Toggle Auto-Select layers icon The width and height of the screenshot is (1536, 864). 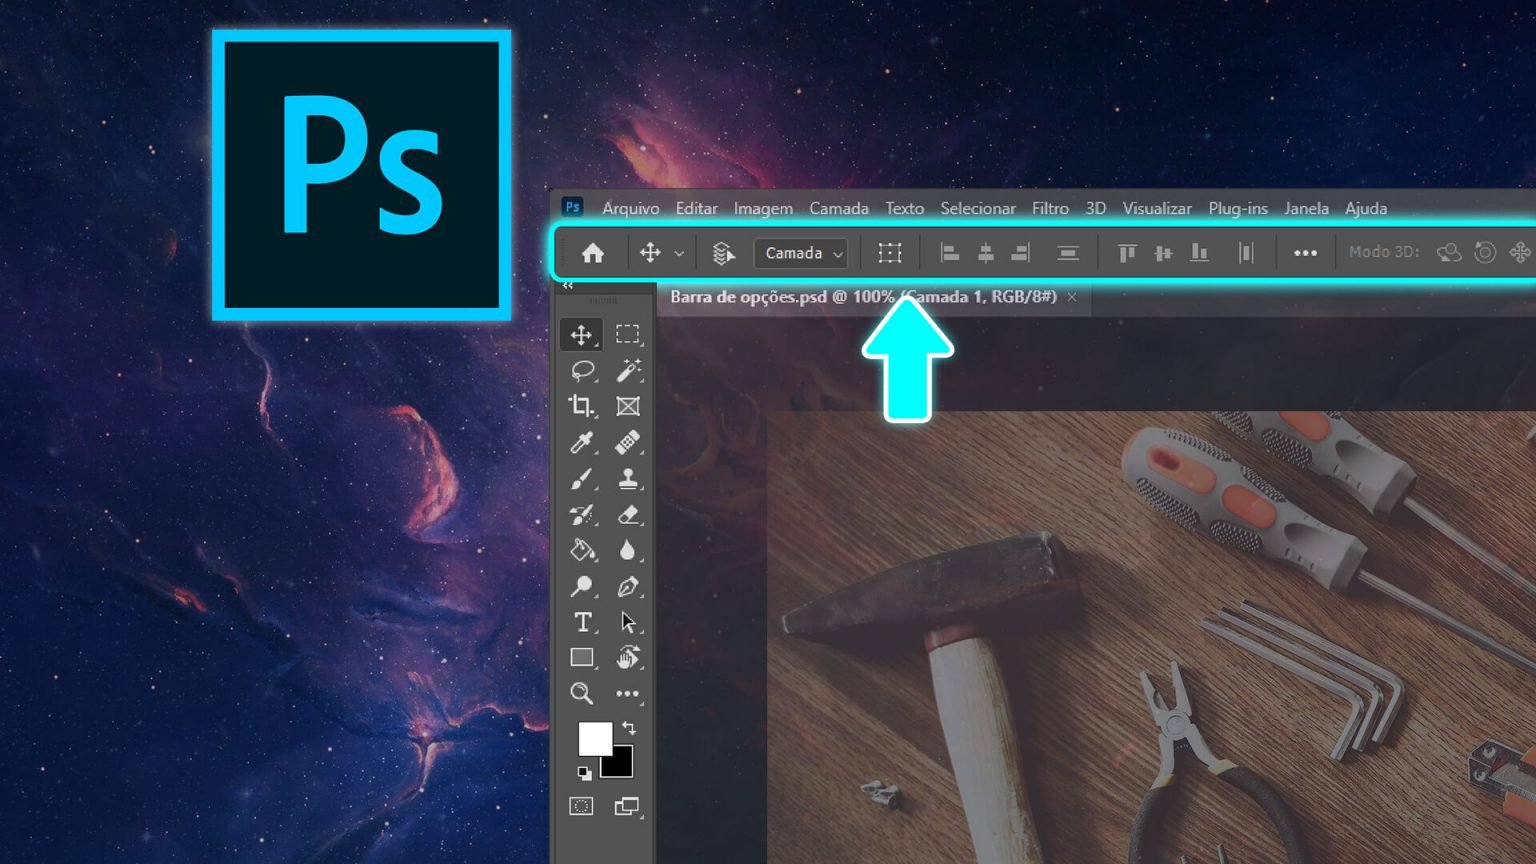(x=723, y=253)
